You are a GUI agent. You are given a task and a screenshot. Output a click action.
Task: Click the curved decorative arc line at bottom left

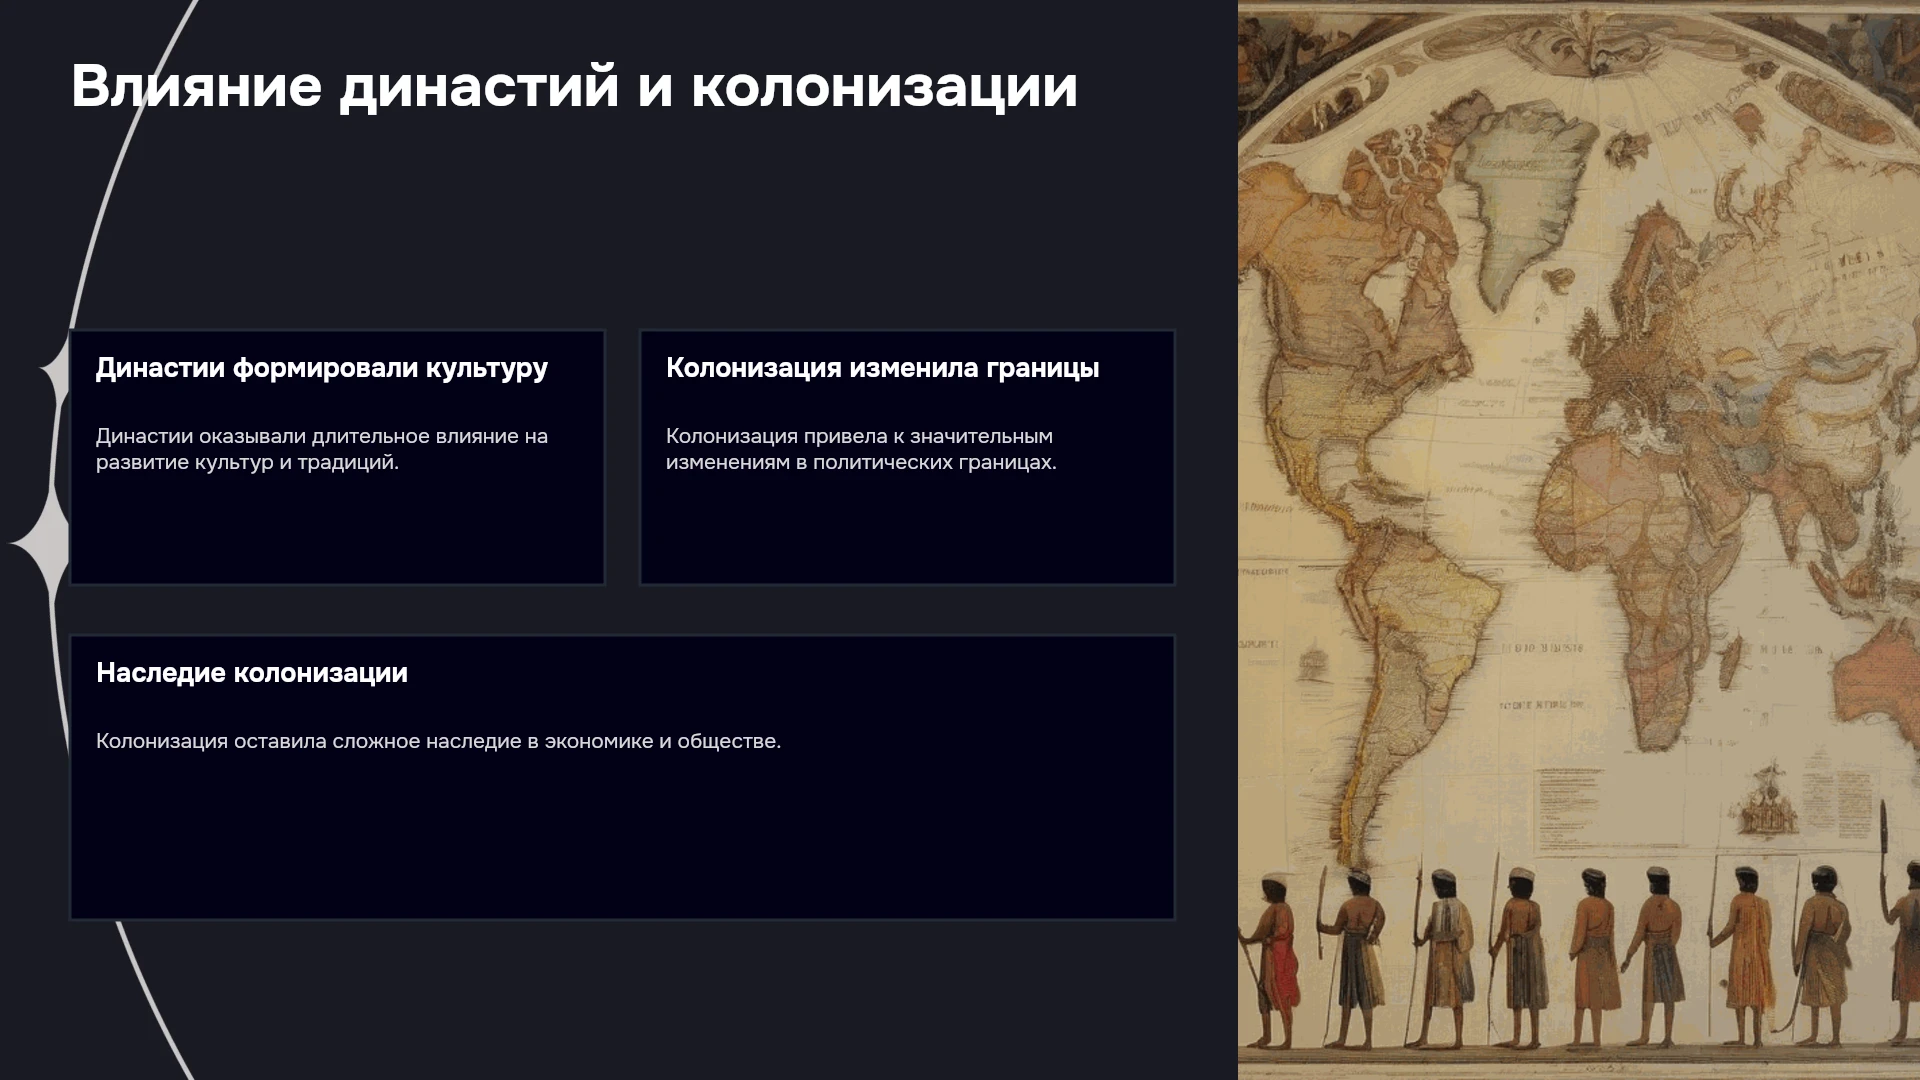150,1000
